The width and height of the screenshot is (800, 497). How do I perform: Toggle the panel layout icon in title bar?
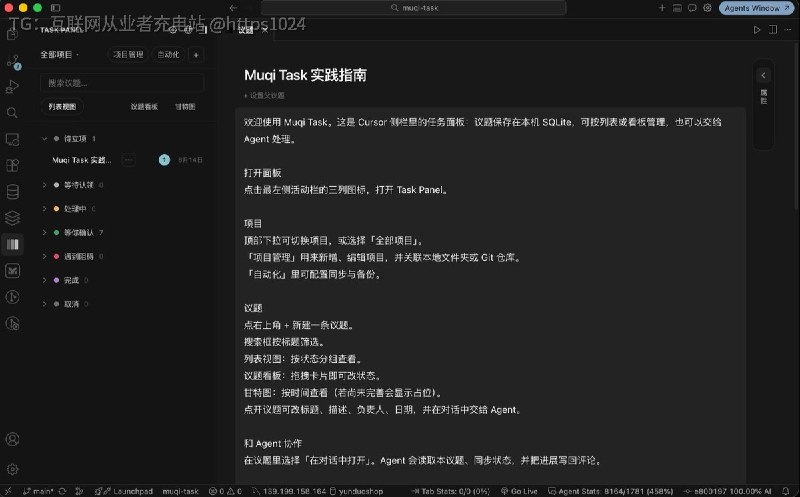tap(677, 8)
